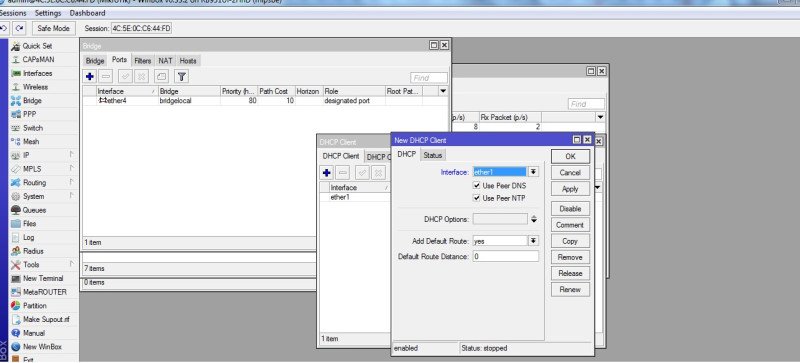Switch to the Status tab in New DHCP Client
Image resolution: width=800 pixels, height=363 pixels.
433,155
